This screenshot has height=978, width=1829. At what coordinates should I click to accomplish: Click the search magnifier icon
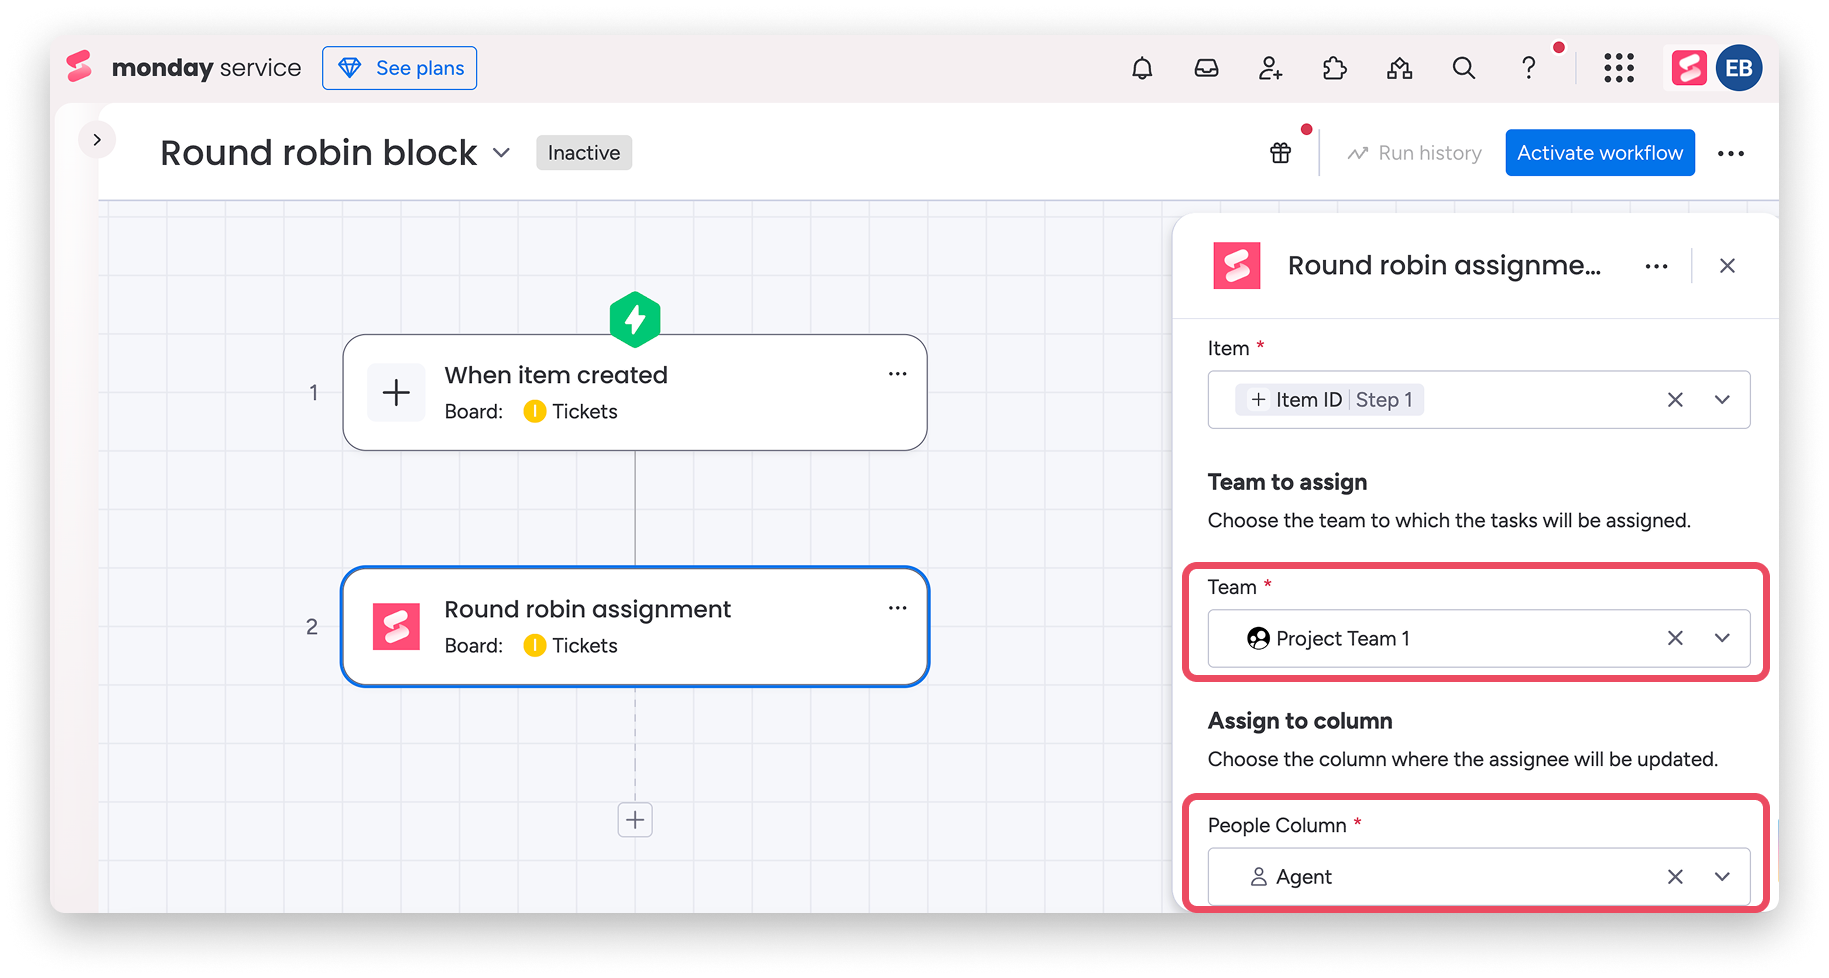pos(1464,68)
